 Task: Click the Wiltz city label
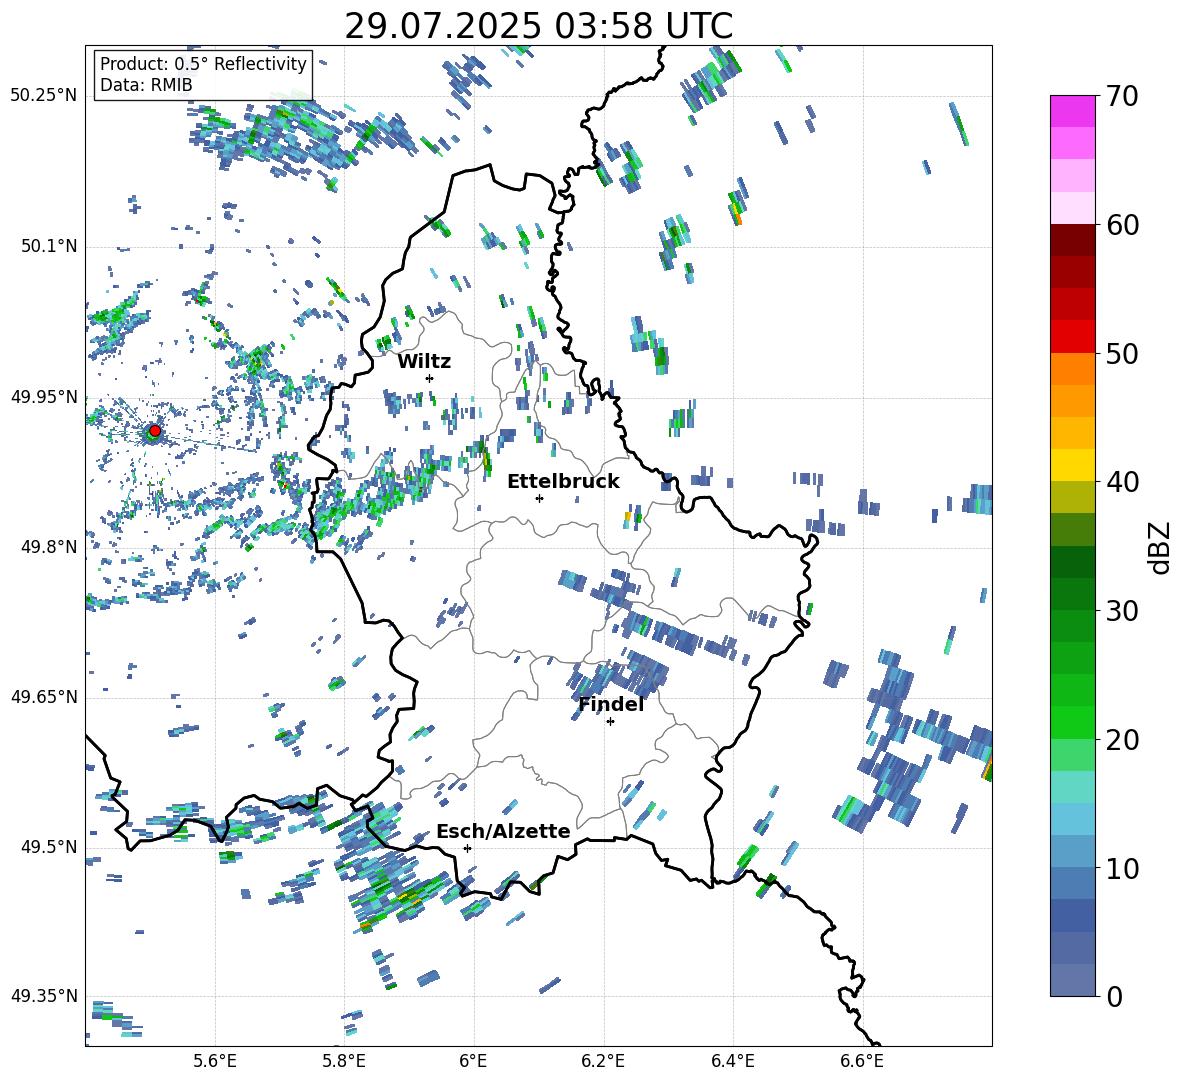click(x=424, y=362)
